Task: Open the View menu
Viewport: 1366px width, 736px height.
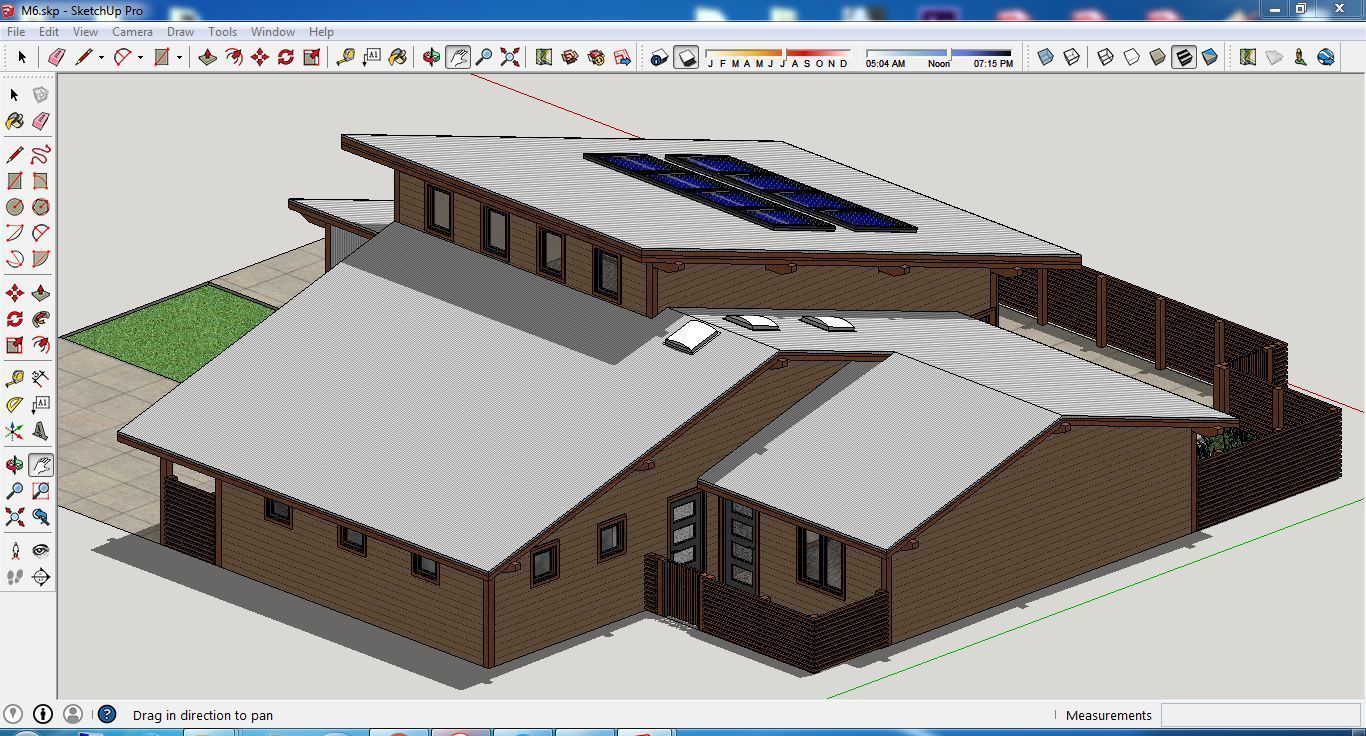Action: [85, 32]
